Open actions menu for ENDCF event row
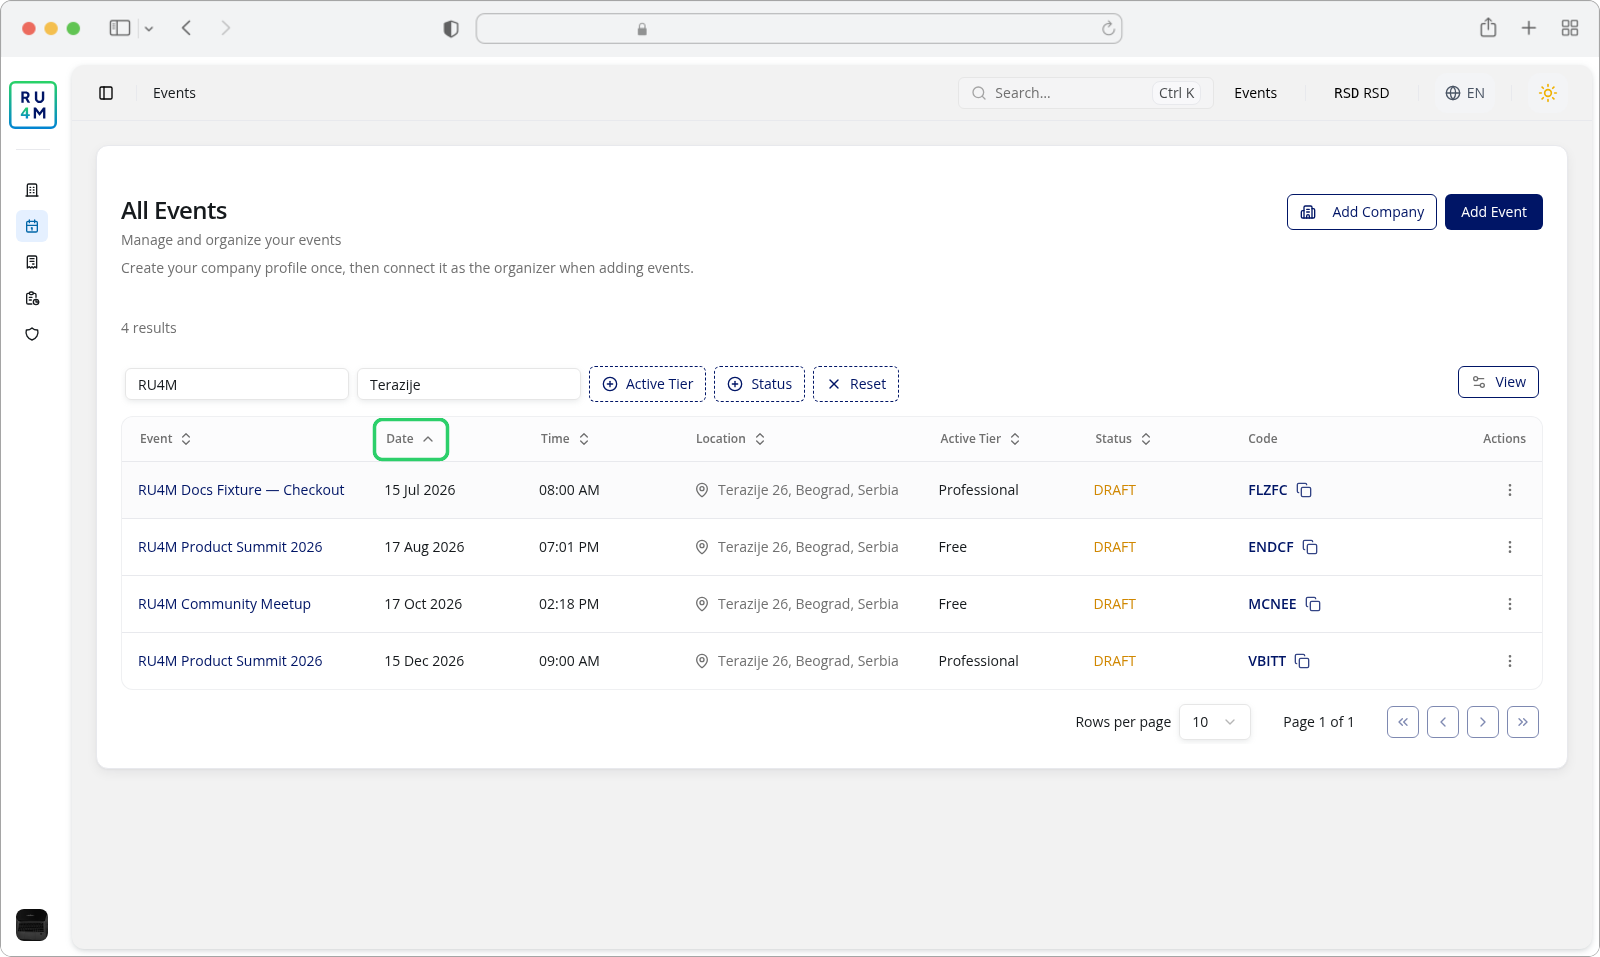The width and height of the screenshot is (1600, 957). coord(1510,547)
